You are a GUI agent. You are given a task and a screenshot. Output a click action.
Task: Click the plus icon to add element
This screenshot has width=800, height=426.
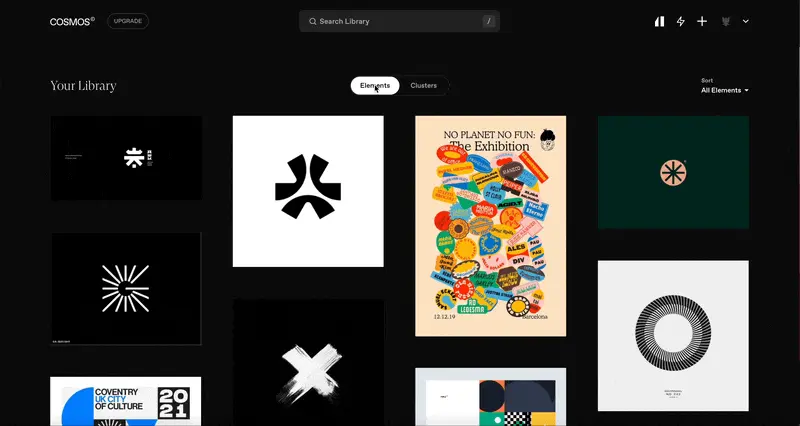click(x=702, y=21)
